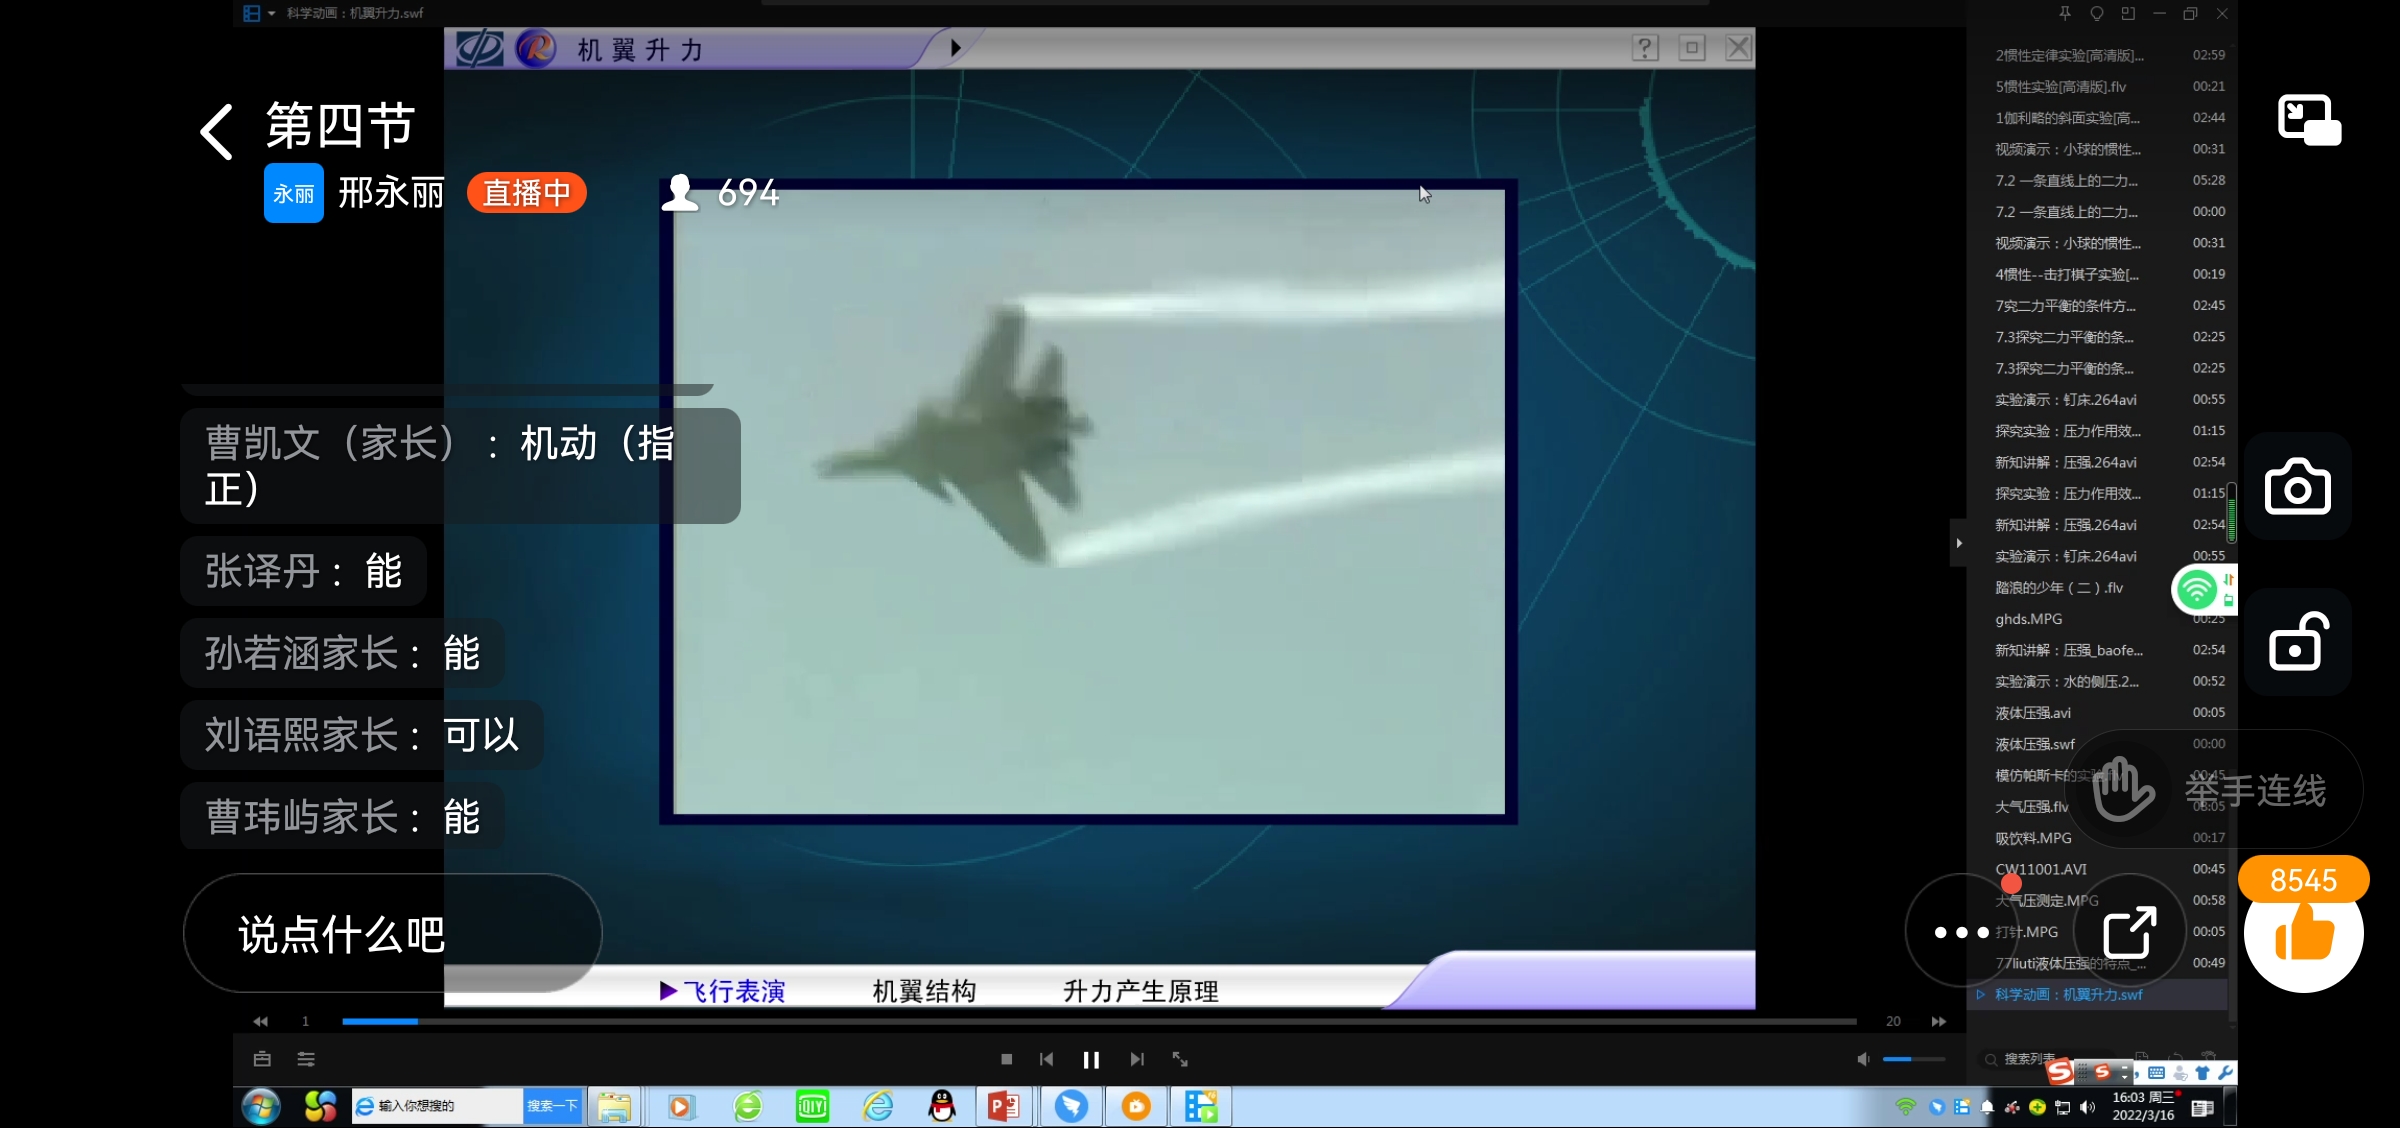
Task: Open the share icon
Action: tap(2129, 932)
